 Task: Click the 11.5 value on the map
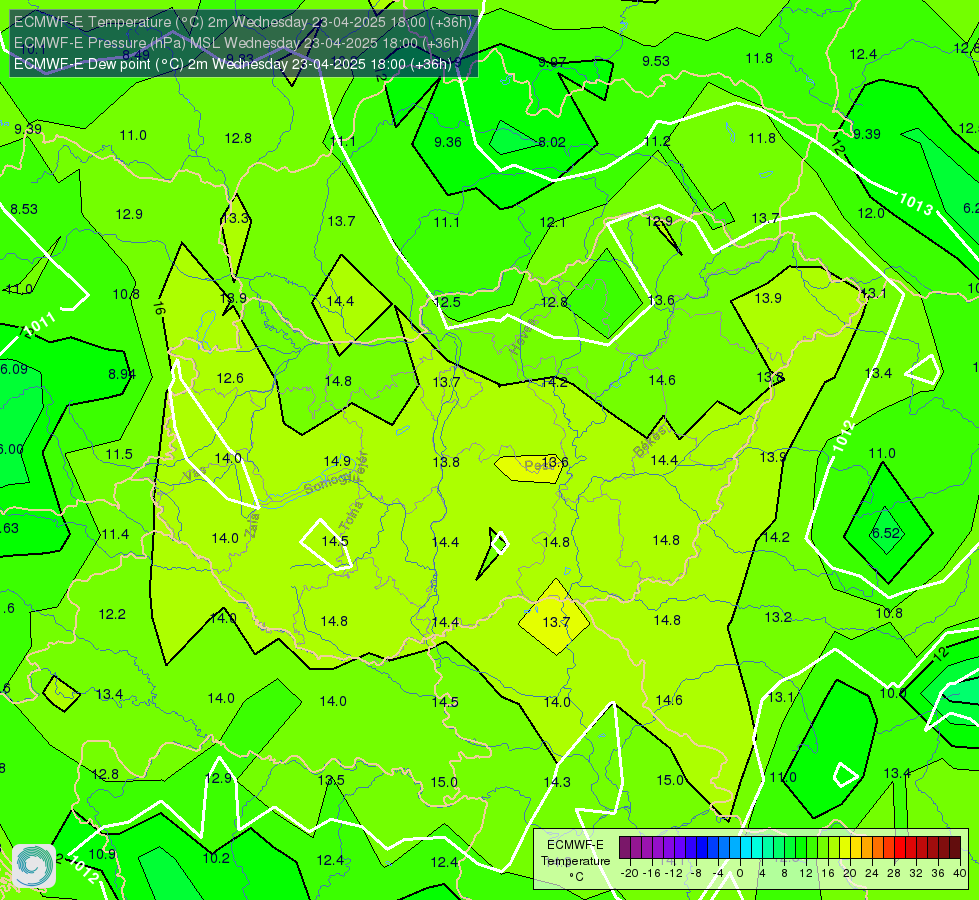pos(119,454)
